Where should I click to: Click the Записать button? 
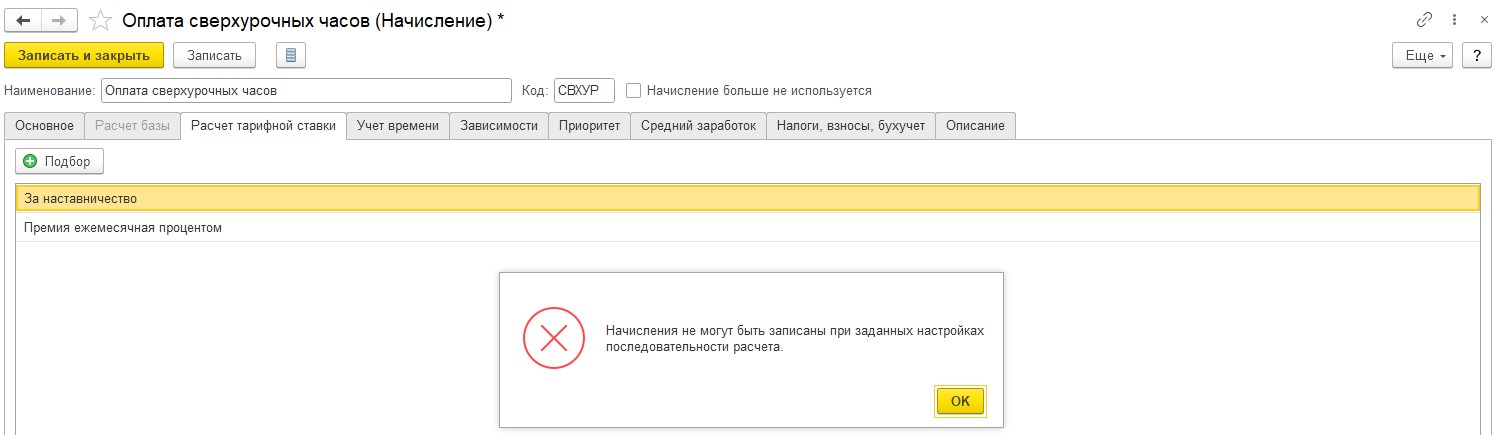coord(215,55)
